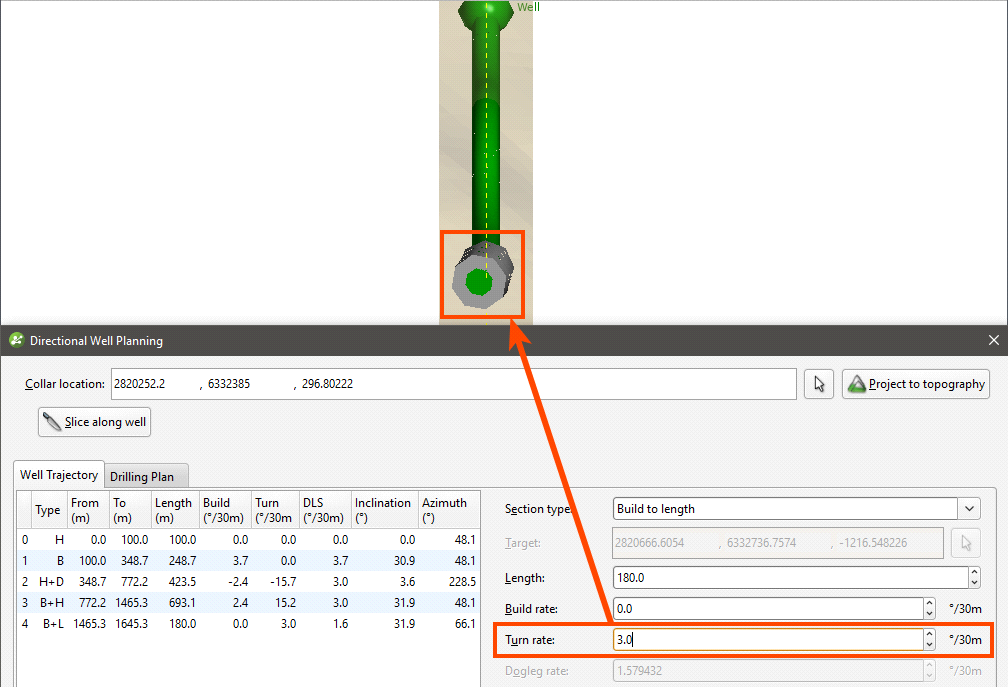Click the Build rate input field
1008x687 pixels.
point(767,608)
